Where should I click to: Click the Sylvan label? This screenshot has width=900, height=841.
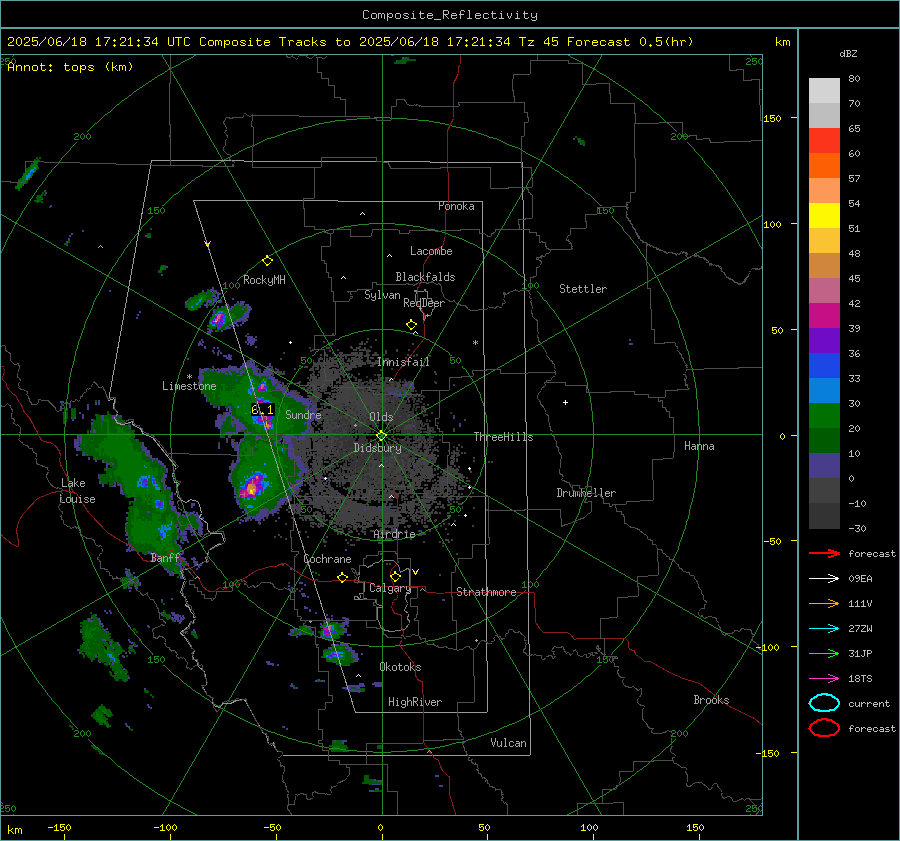click(x=382, y=295)
